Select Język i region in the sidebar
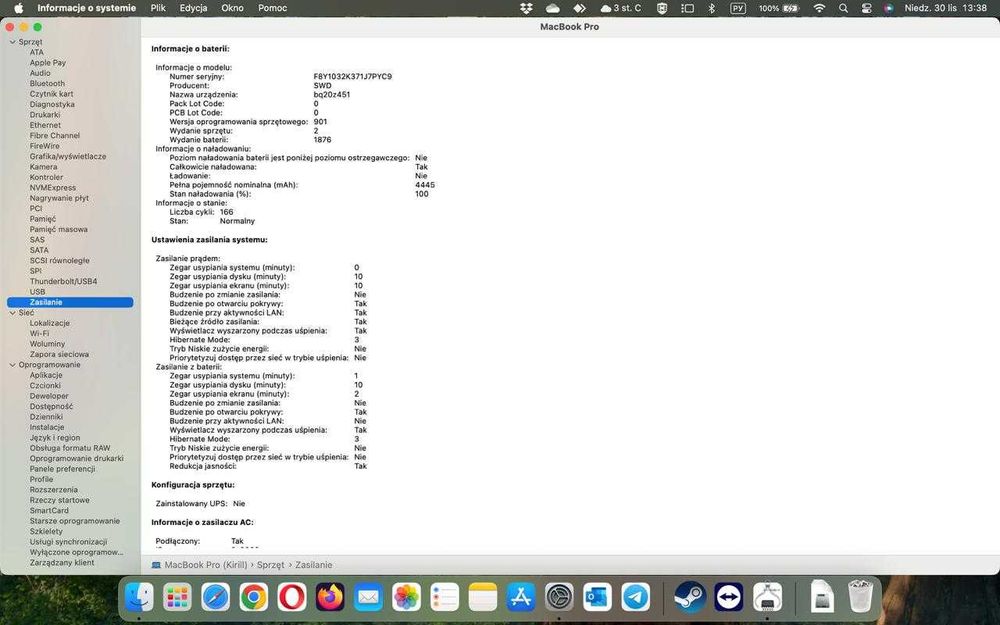Viewport: 1000px width, 625px height. tap(55, 438)
